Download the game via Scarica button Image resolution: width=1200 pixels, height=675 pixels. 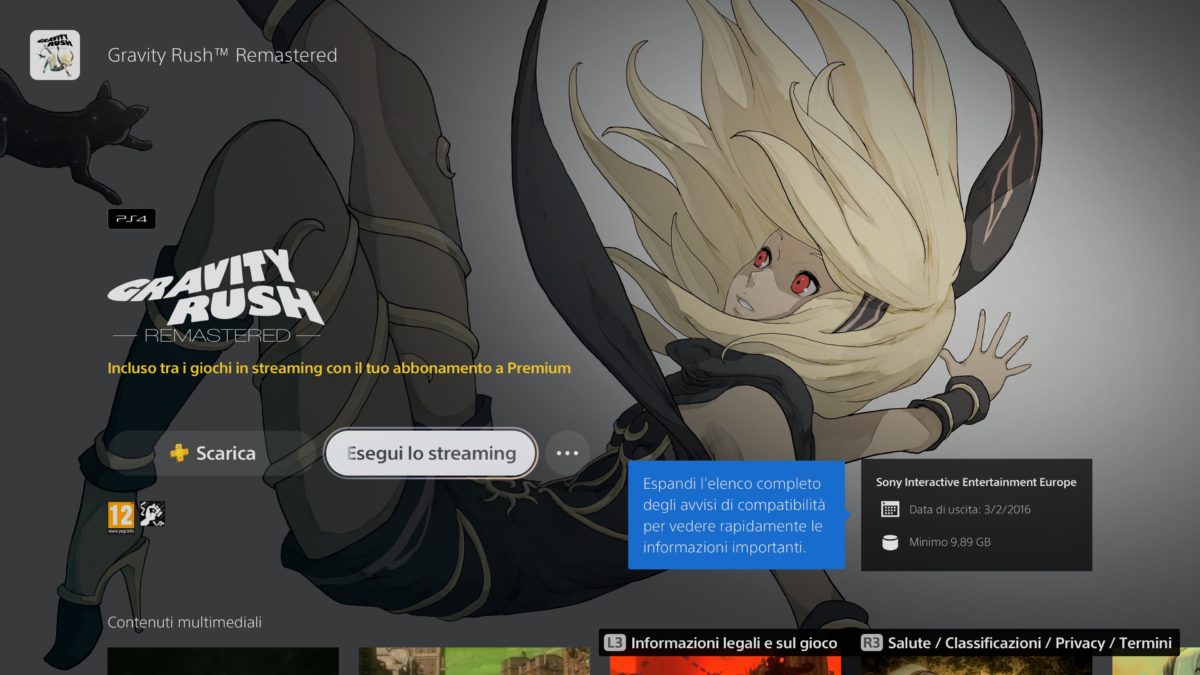tap(212, 453)
